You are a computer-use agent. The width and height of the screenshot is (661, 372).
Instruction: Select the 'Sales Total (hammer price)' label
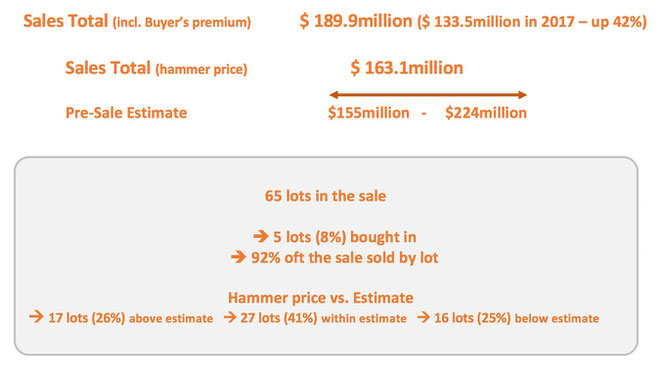pyautogui.click(x=156, y=68)
